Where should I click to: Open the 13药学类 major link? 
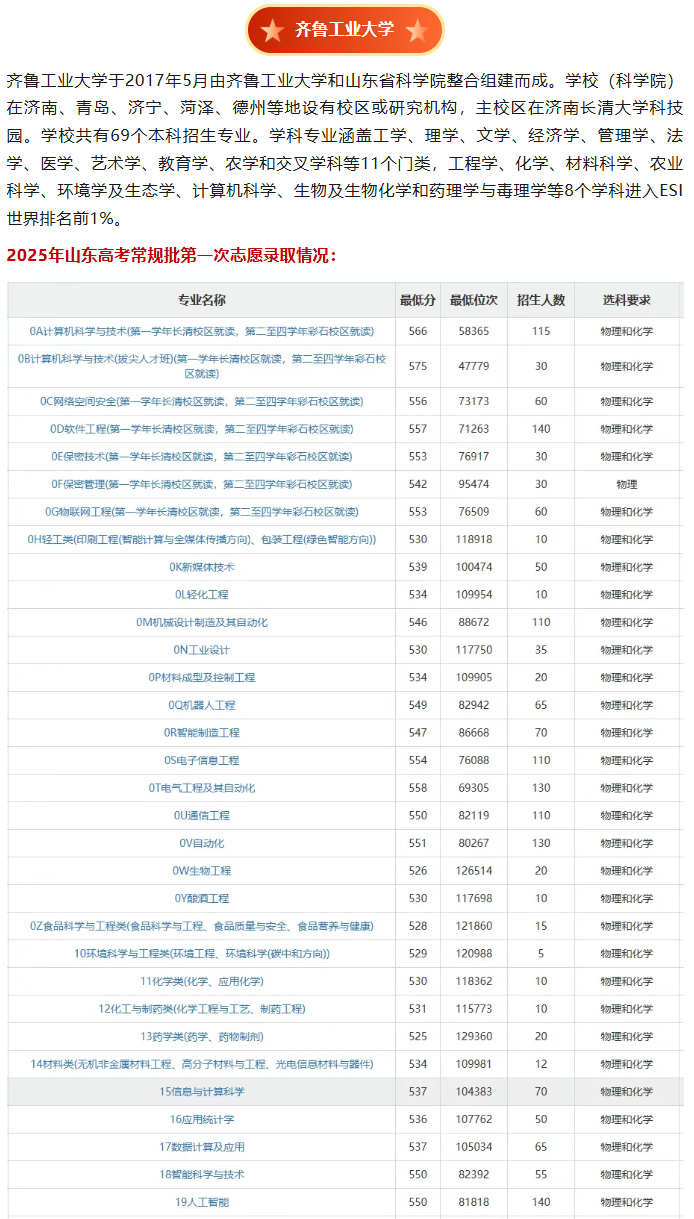pyautogui.click(x=202, y=1037)
